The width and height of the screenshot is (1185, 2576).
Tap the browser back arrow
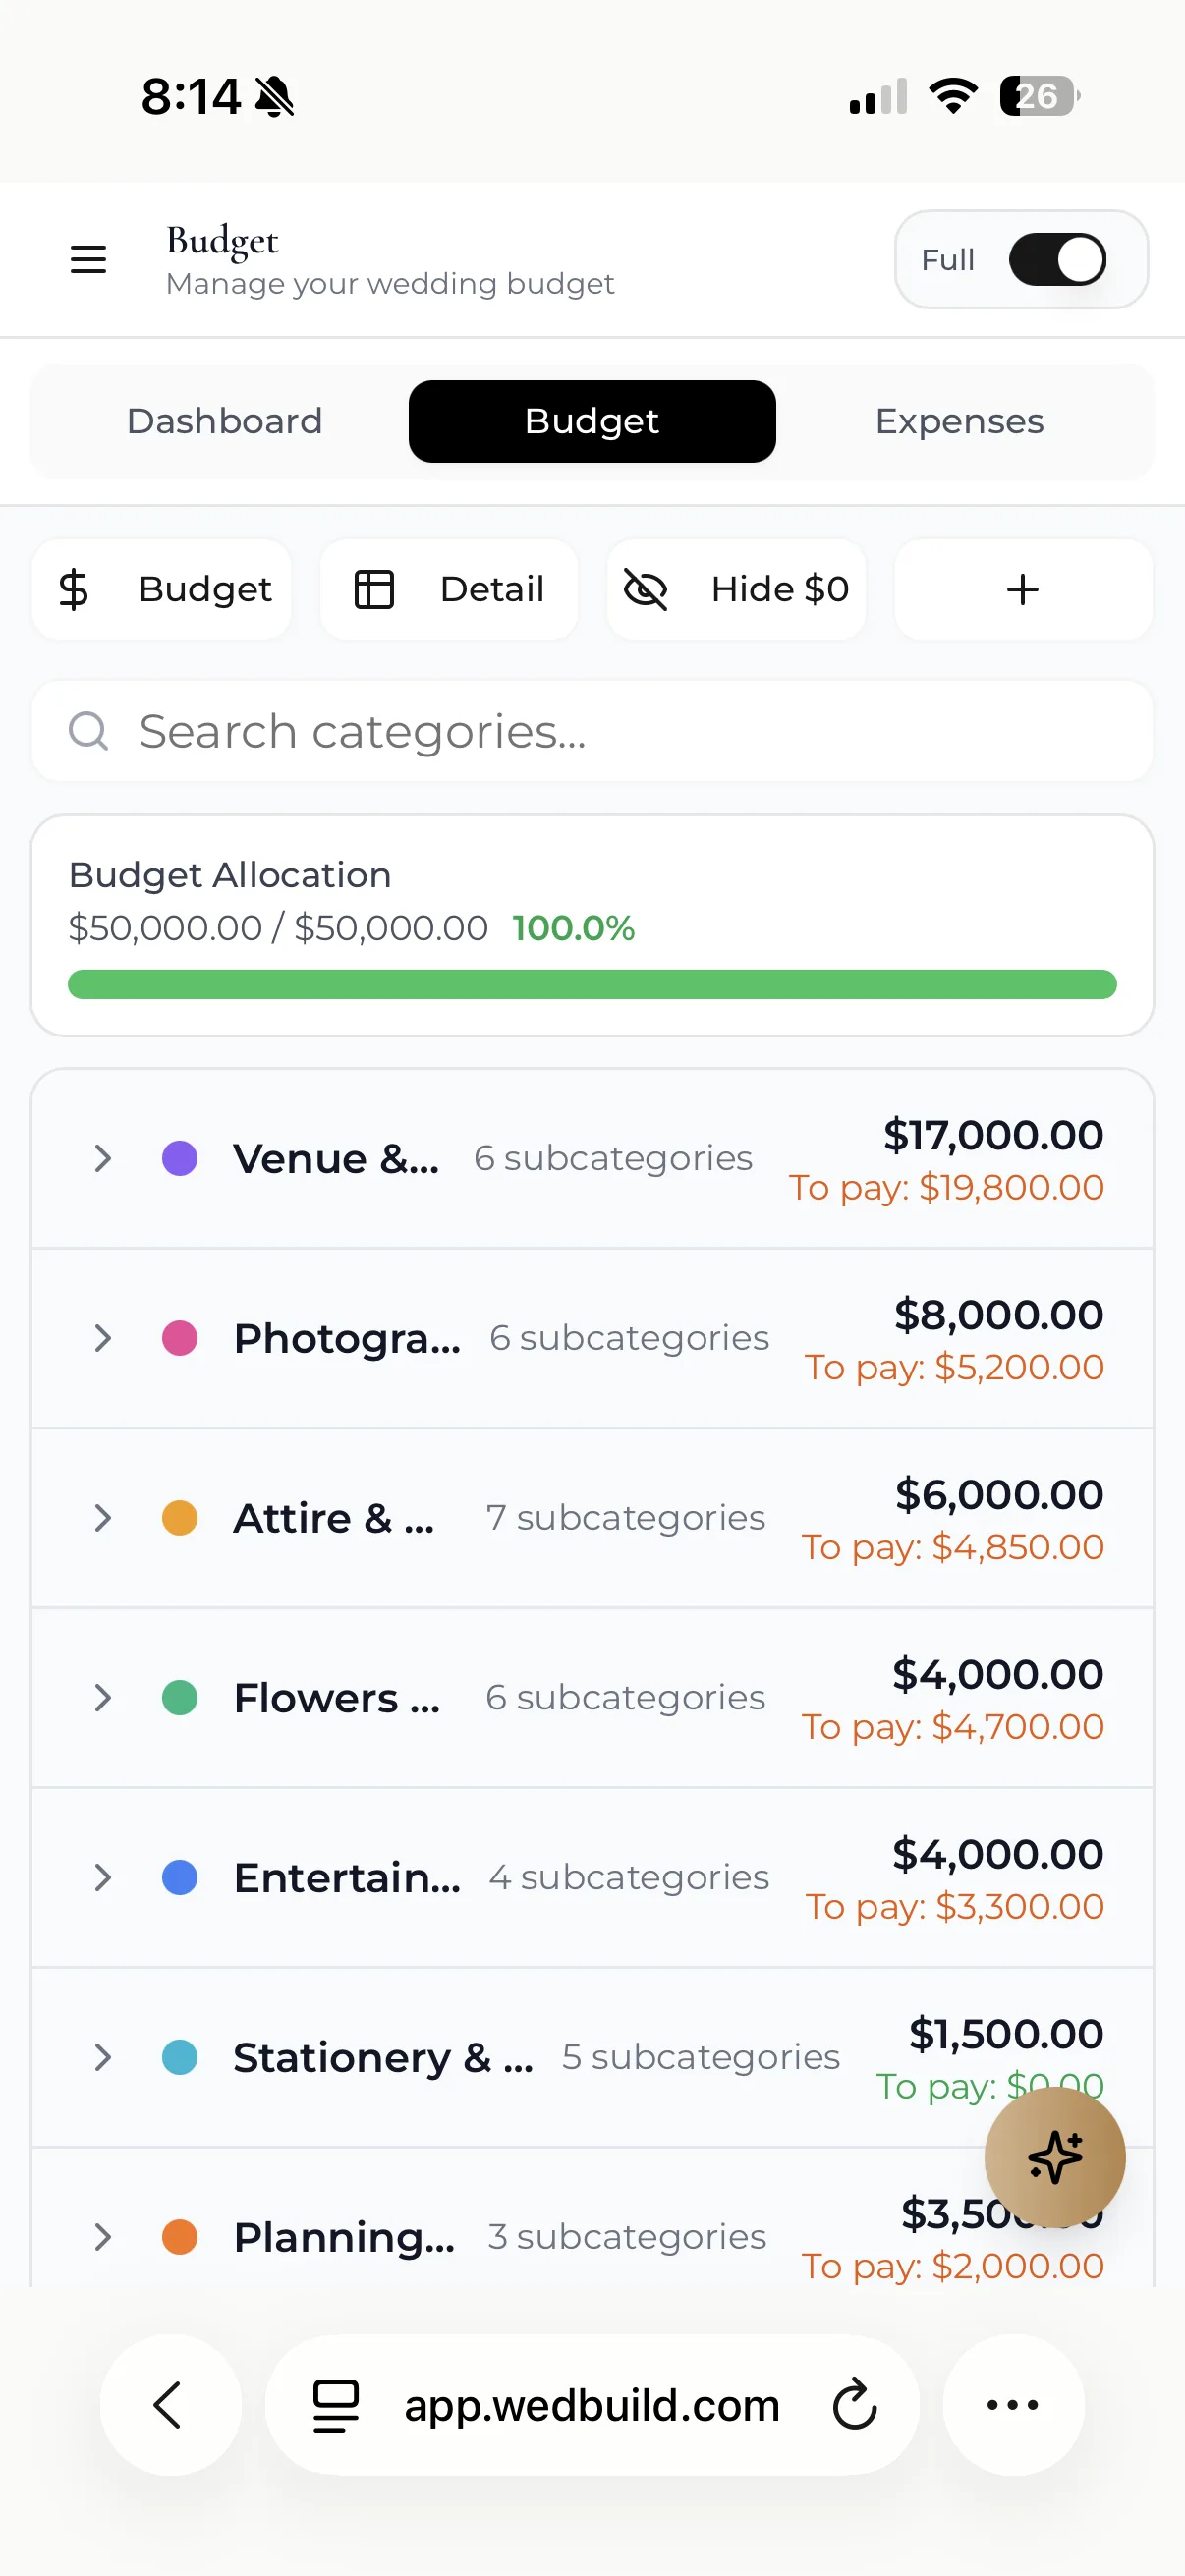pyautogui.click(x=170, y=2404)
